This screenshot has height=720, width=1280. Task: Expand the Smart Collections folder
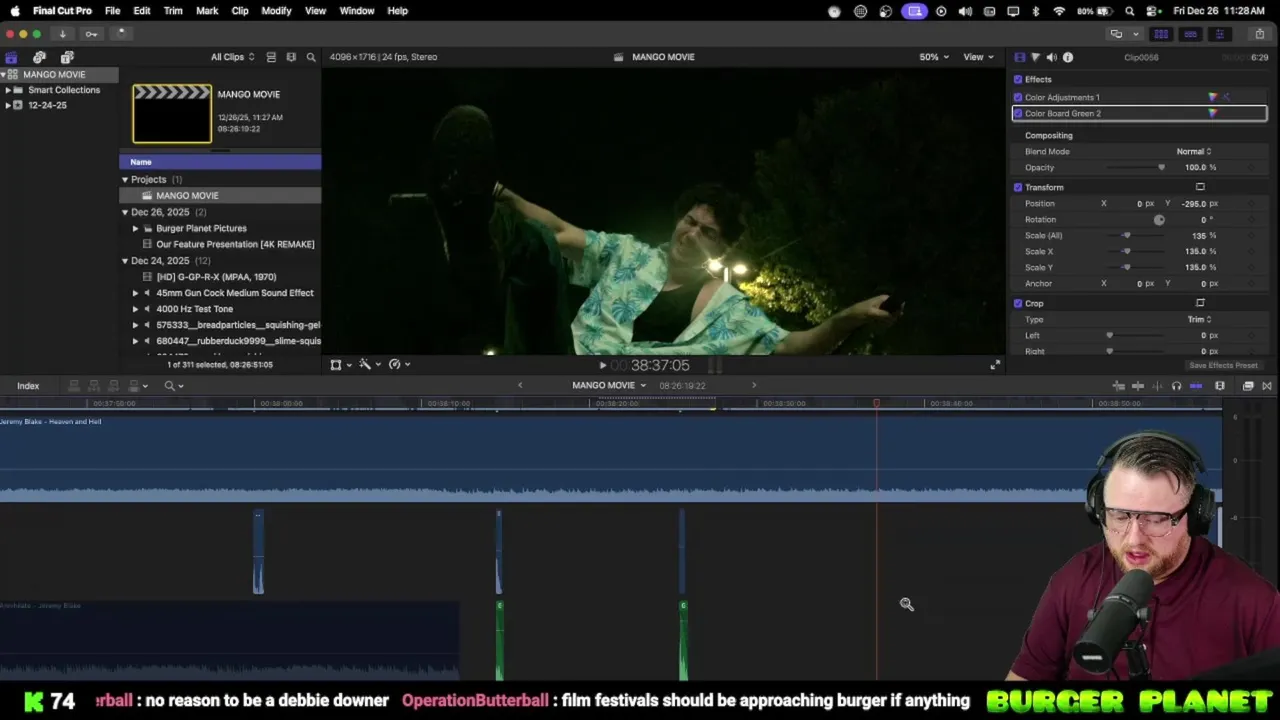point(7,90)
